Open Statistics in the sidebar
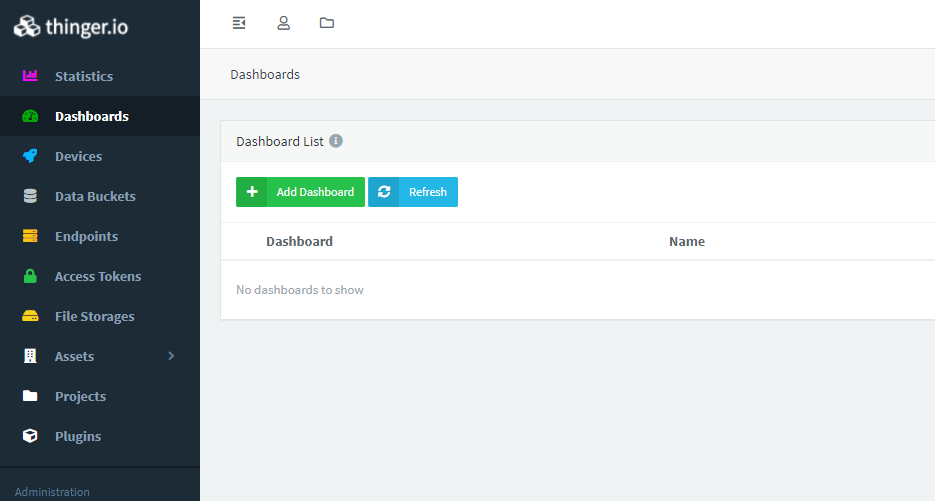Image resolution: width=935 pixels, height=501 pixels. [x=84, y=76]
